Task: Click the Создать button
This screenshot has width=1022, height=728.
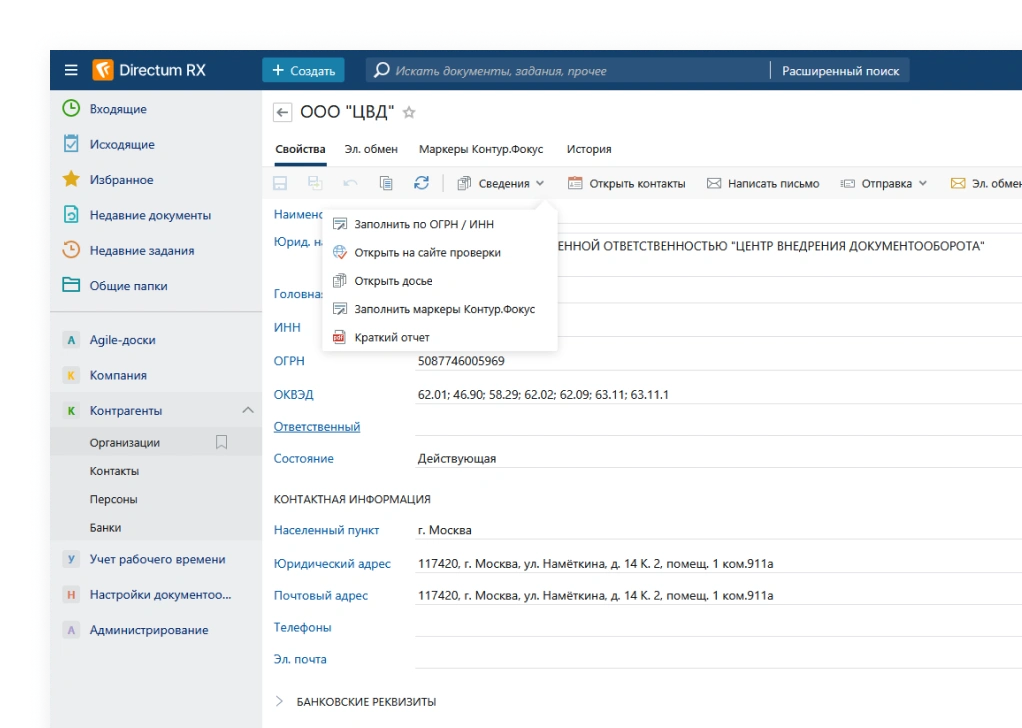Action: 303,71
